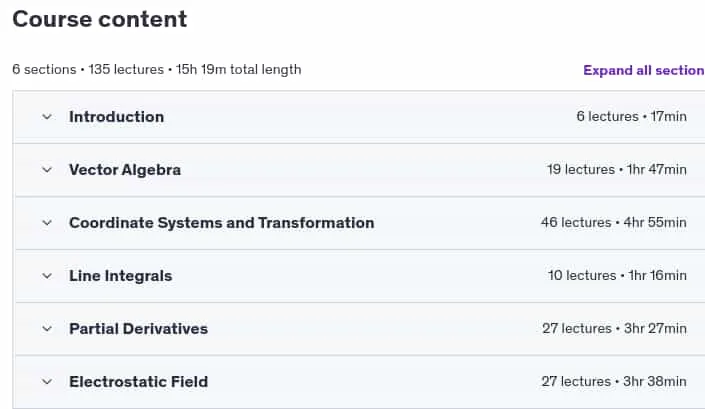Click the 46 lectures 4hr 55min label
705x409 pixels.
click(x=613, y=222)
